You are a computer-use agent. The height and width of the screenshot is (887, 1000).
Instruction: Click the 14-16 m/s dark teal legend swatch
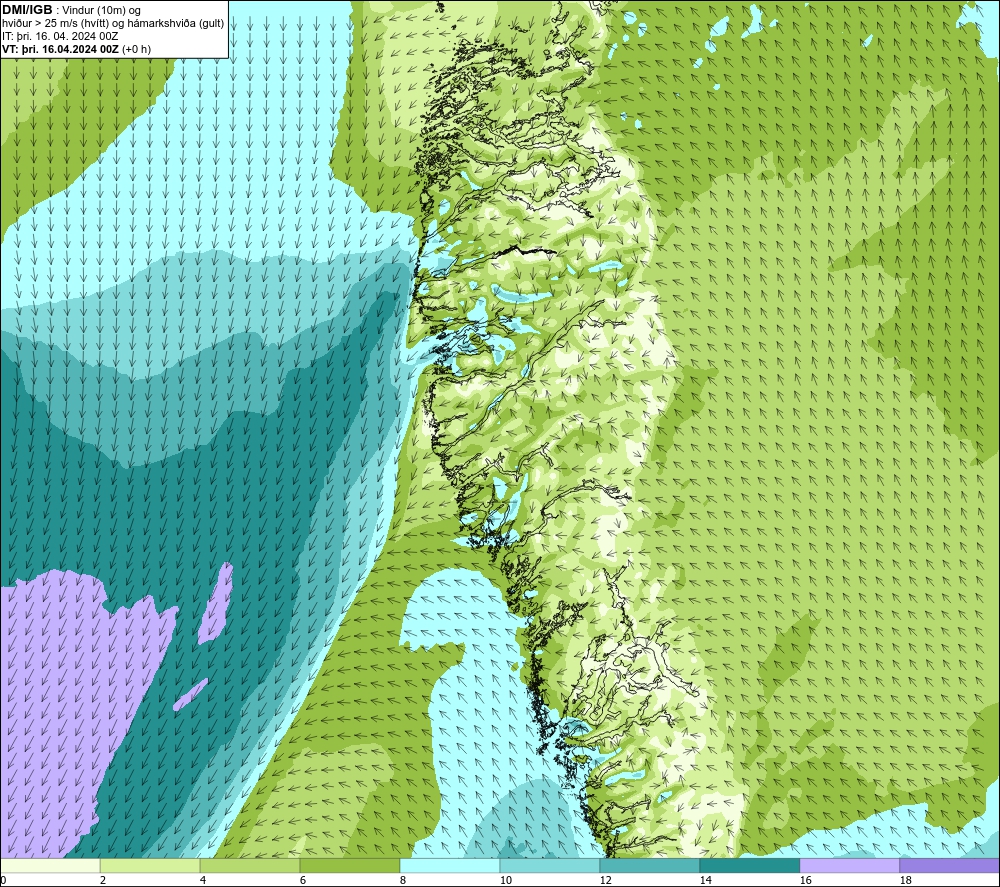(749, 865)
